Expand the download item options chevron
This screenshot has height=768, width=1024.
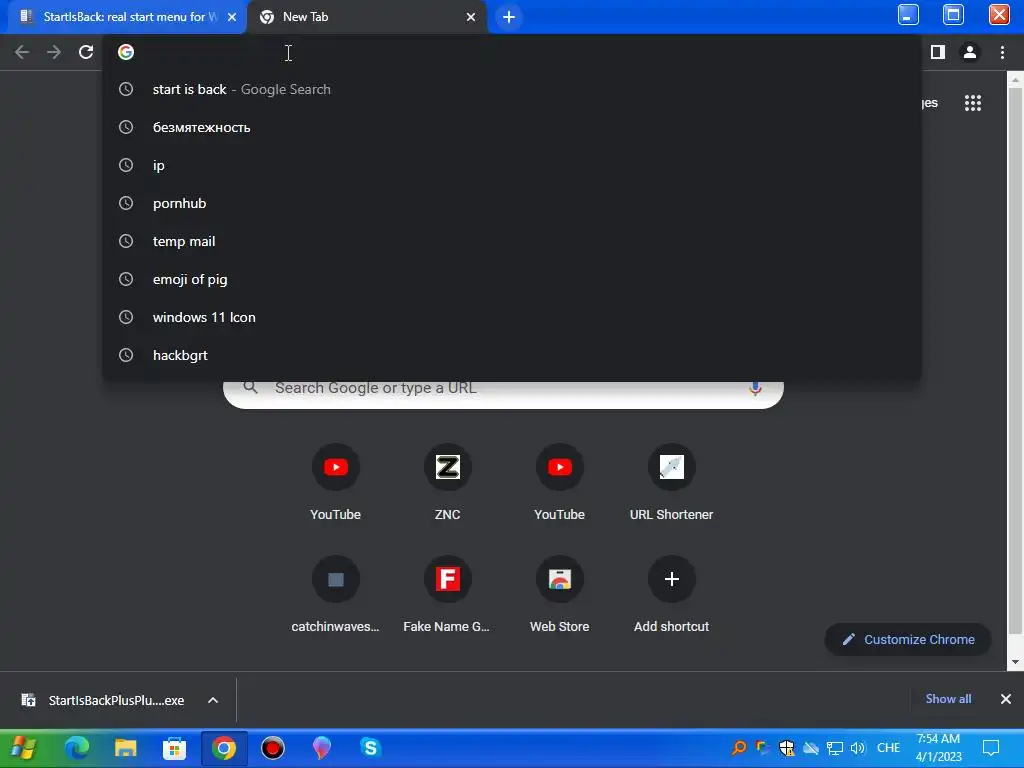click(213, 700)
